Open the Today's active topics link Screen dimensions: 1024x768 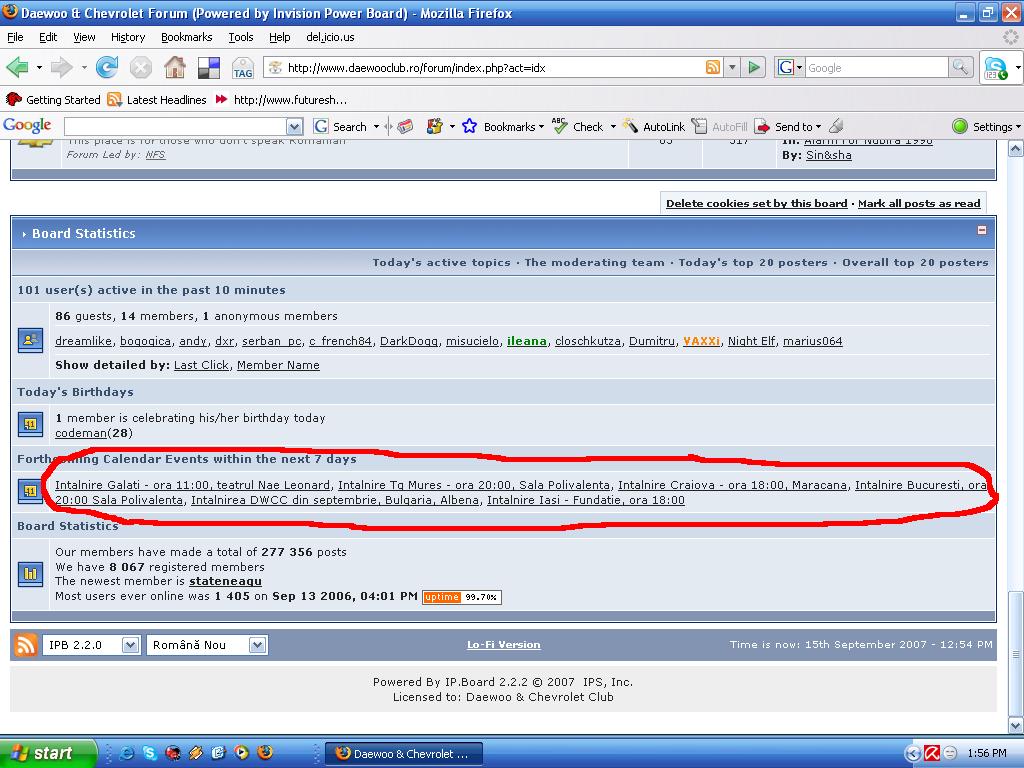click(x=441, y=262)
